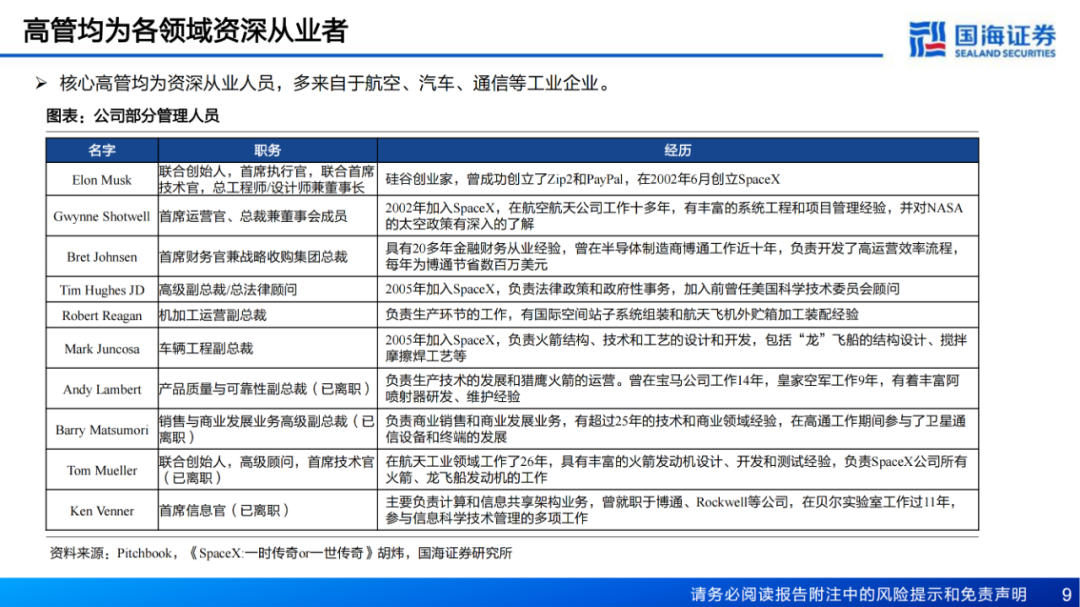Image resolution: width=1080 pixels, height=607 pixels.
Task: Click the experience text 负责生产环节的工作
Action: click(x=446, y=315)
